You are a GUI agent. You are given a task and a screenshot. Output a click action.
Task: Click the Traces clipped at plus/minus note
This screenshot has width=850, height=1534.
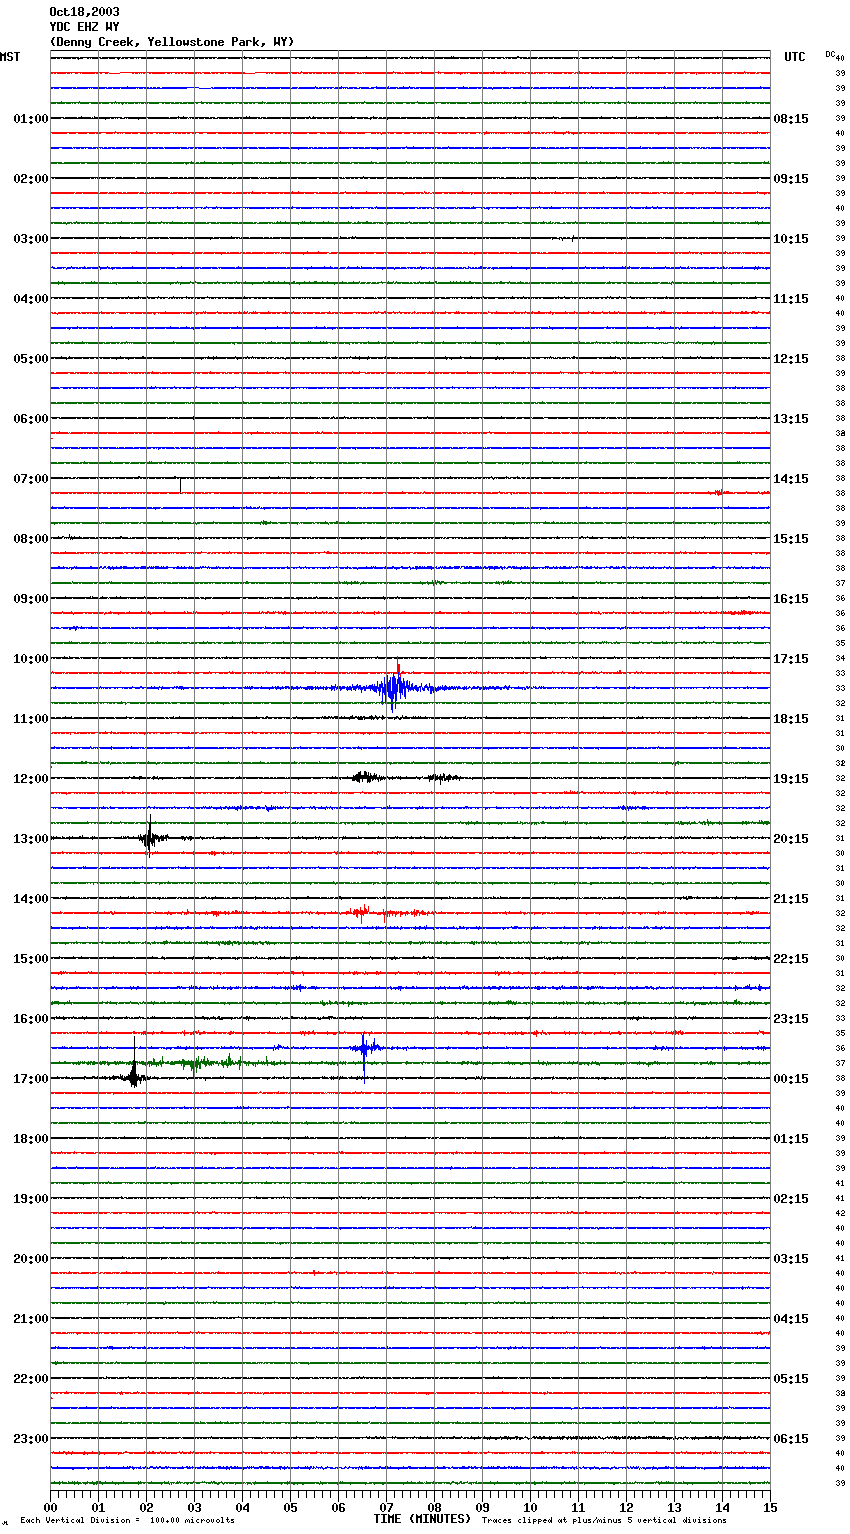point(604,1521)
